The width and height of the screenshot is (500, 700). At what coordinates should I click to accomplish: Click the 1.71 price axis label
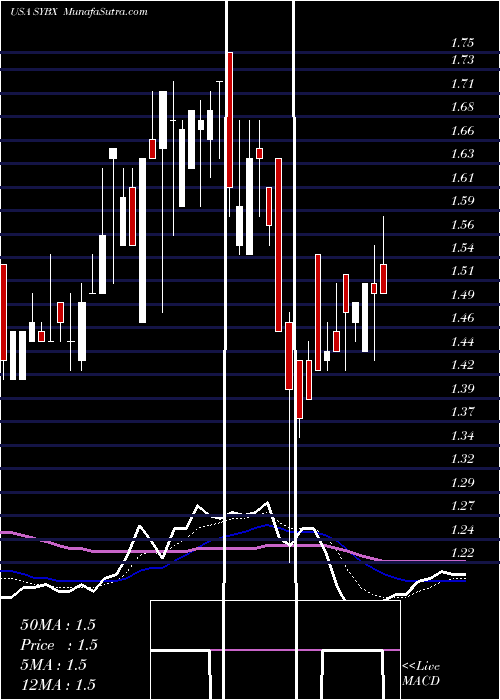pos(462,83)
